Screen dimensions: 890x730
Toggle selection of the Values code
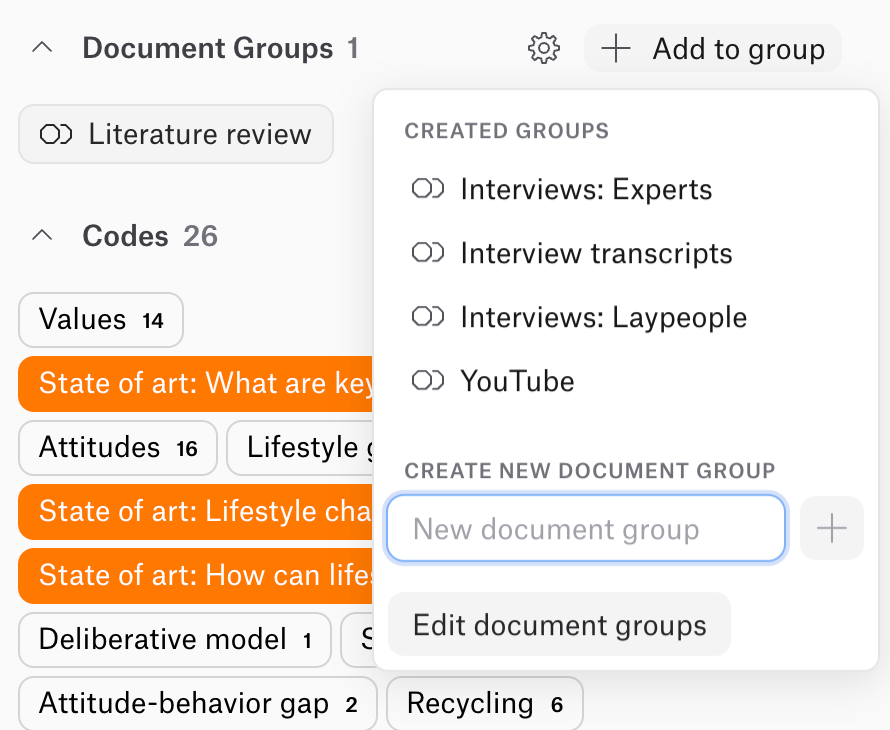click(100, 320)
